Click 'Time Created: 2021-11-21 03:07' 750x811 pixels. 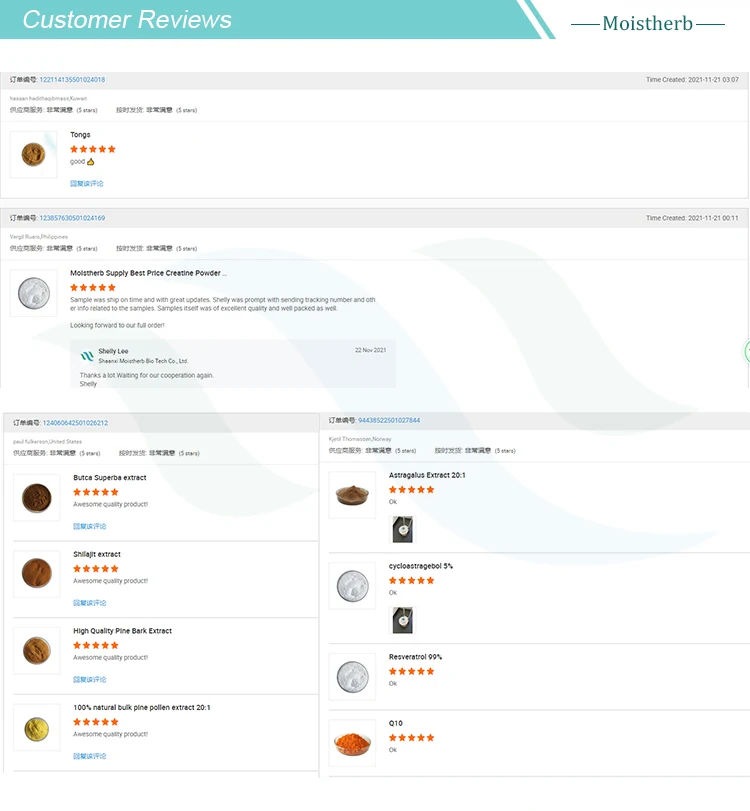tap(692, 80)
